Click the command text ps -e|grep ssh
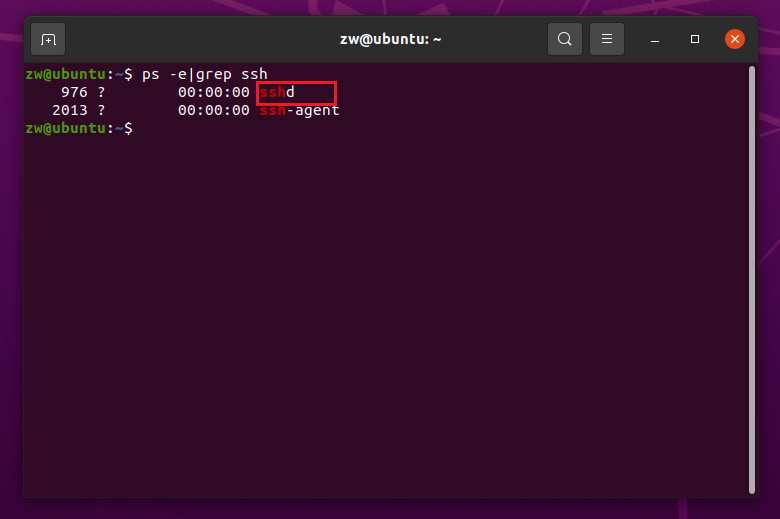 tap(204, 75)
